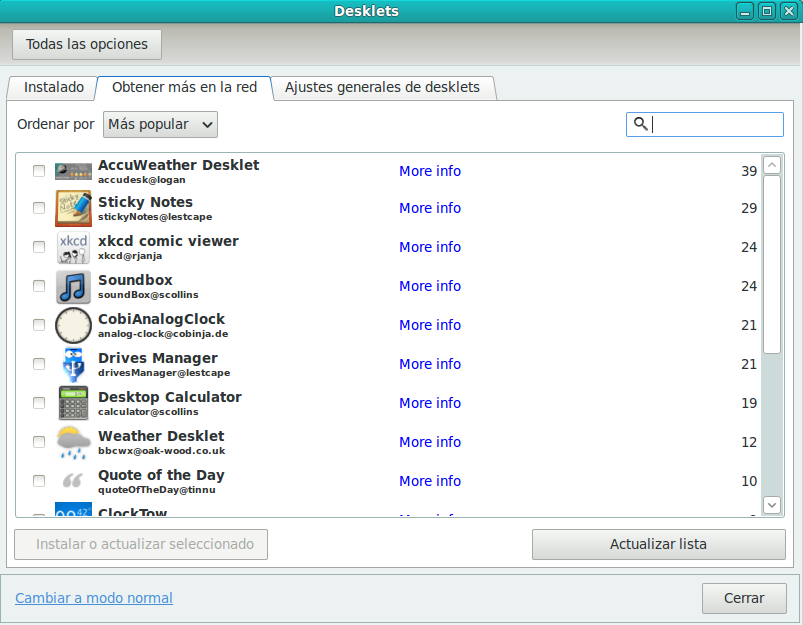
Task: Follow 'Cambiar a modo normal' link
Action: click(x=94, y=598)
